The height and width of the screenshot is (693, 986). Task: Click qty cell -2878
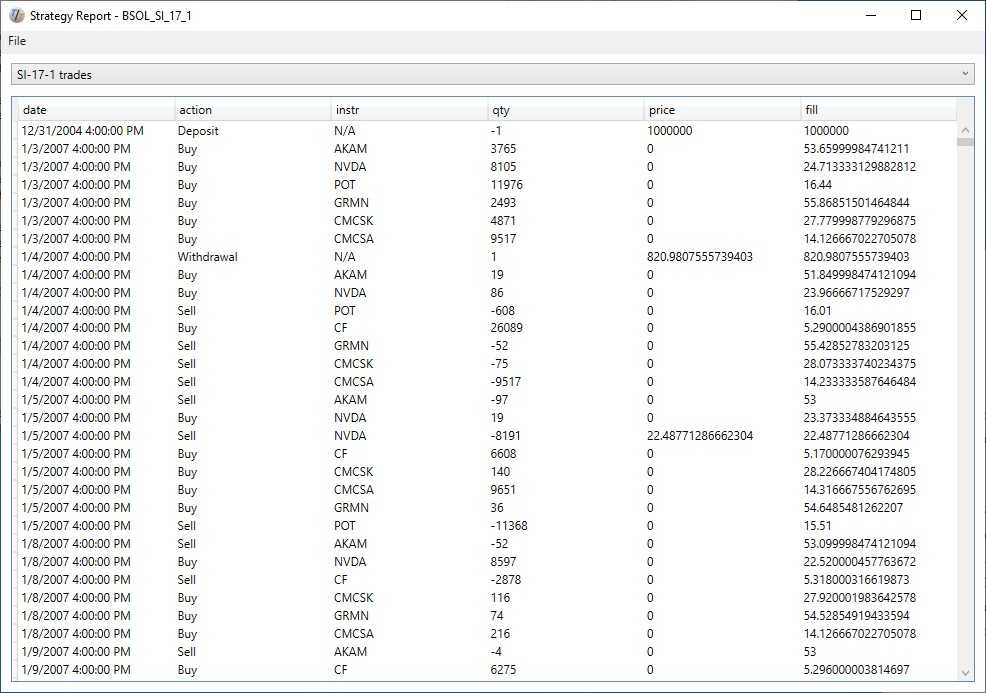pos(506,580)
